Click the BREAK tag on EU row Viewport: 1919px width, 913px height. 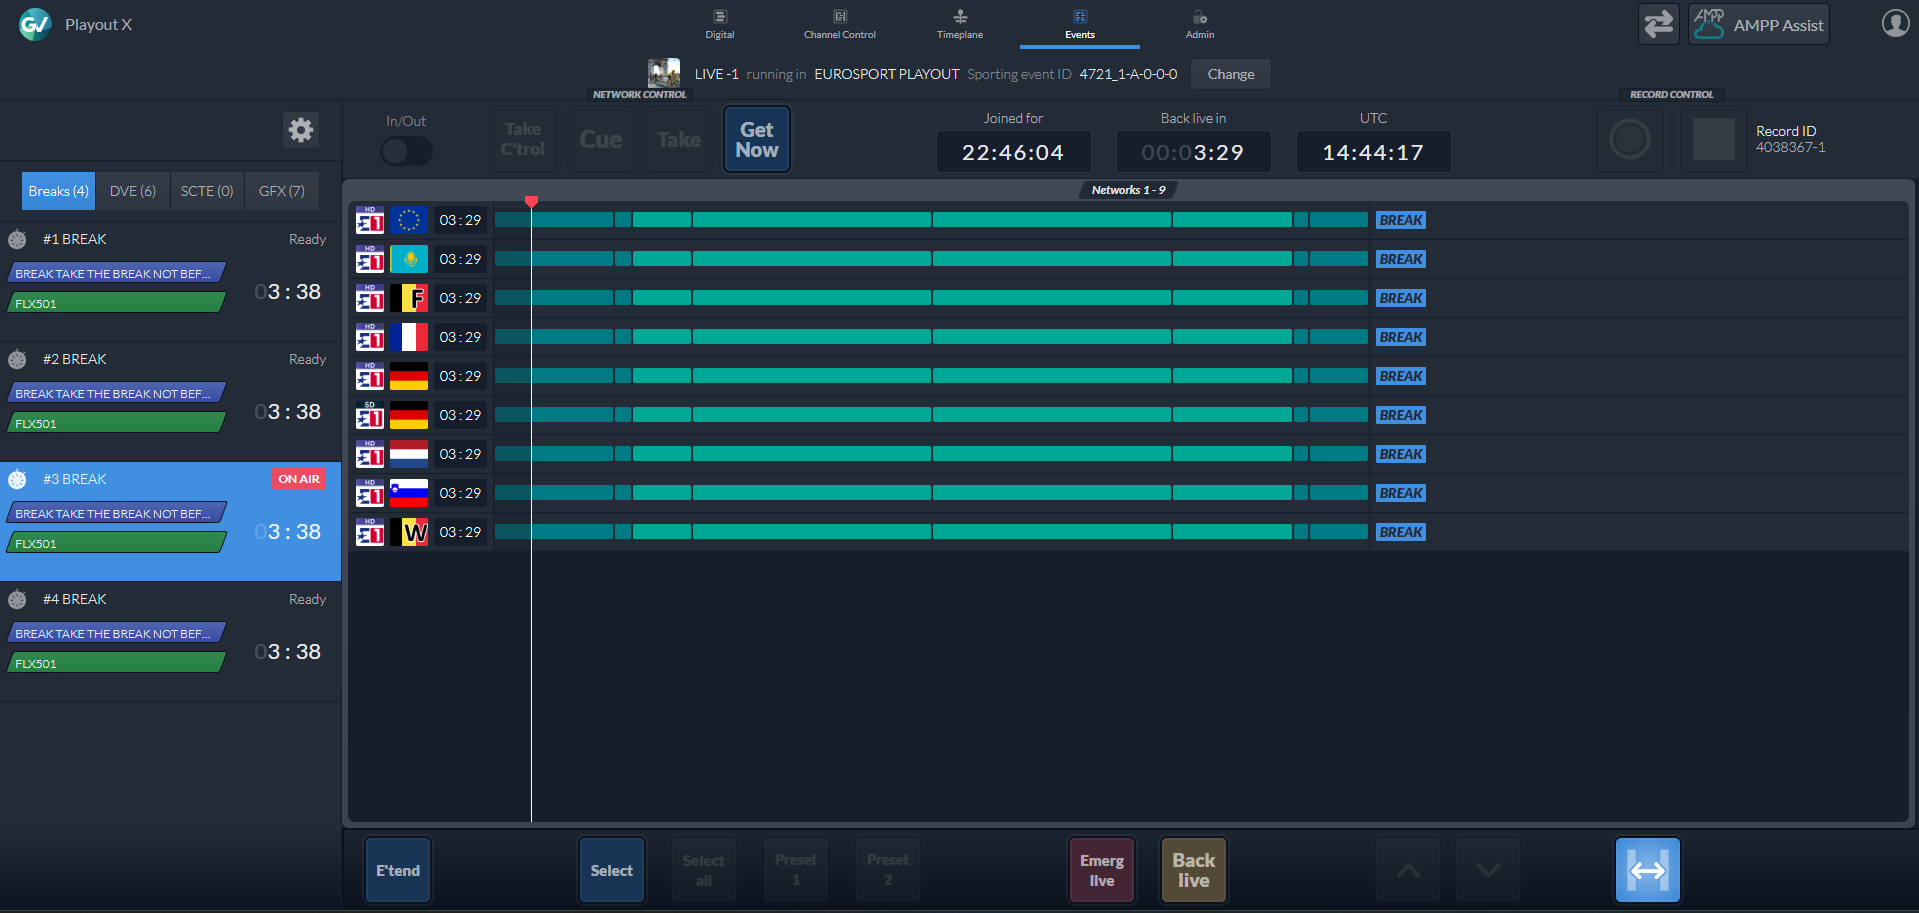click(1401, 220)
